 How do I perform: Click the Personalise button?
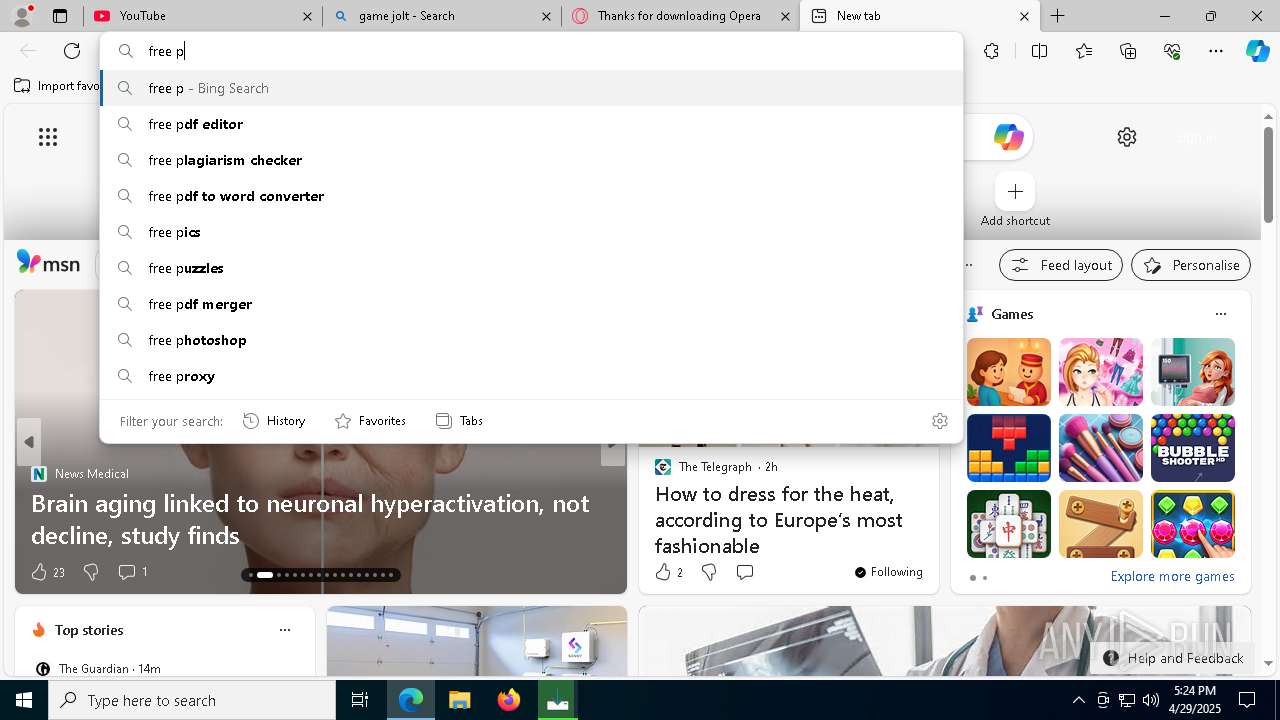1190,265
